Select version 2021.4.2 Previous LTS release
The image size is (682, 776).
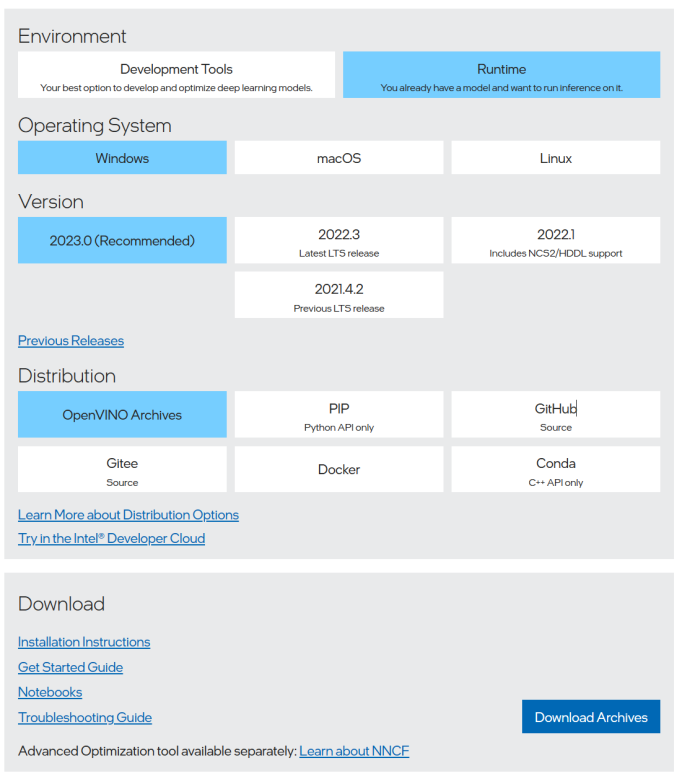click(339, 295)
